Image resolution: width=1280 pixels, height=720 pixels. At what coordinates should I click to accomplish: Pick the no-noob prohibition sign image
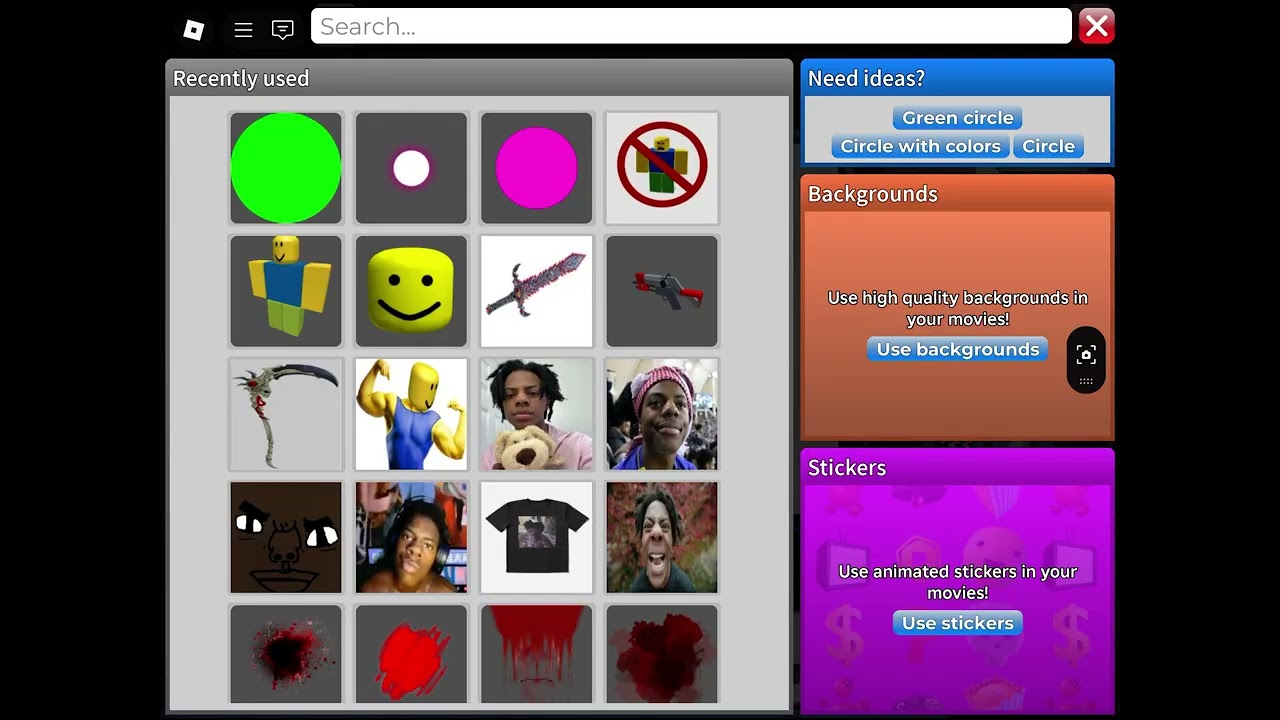coord(662,168)
